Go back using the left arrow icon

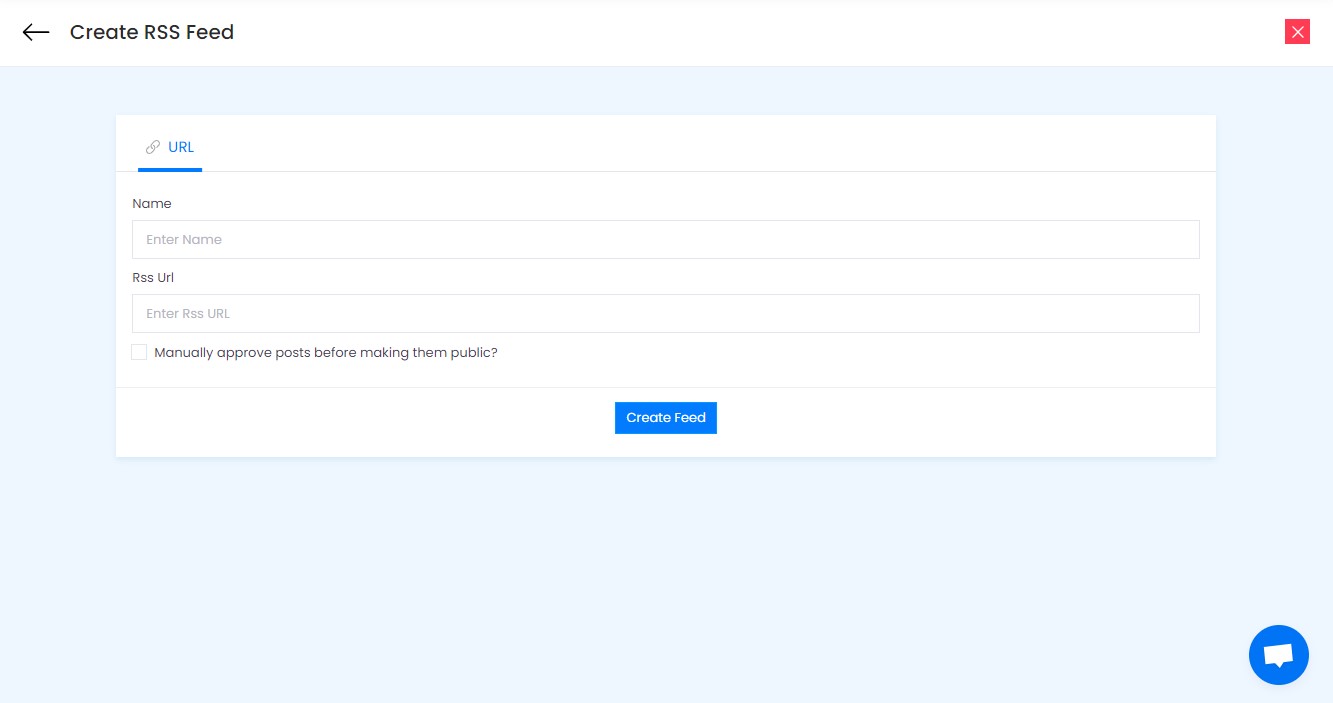(36, 32)
